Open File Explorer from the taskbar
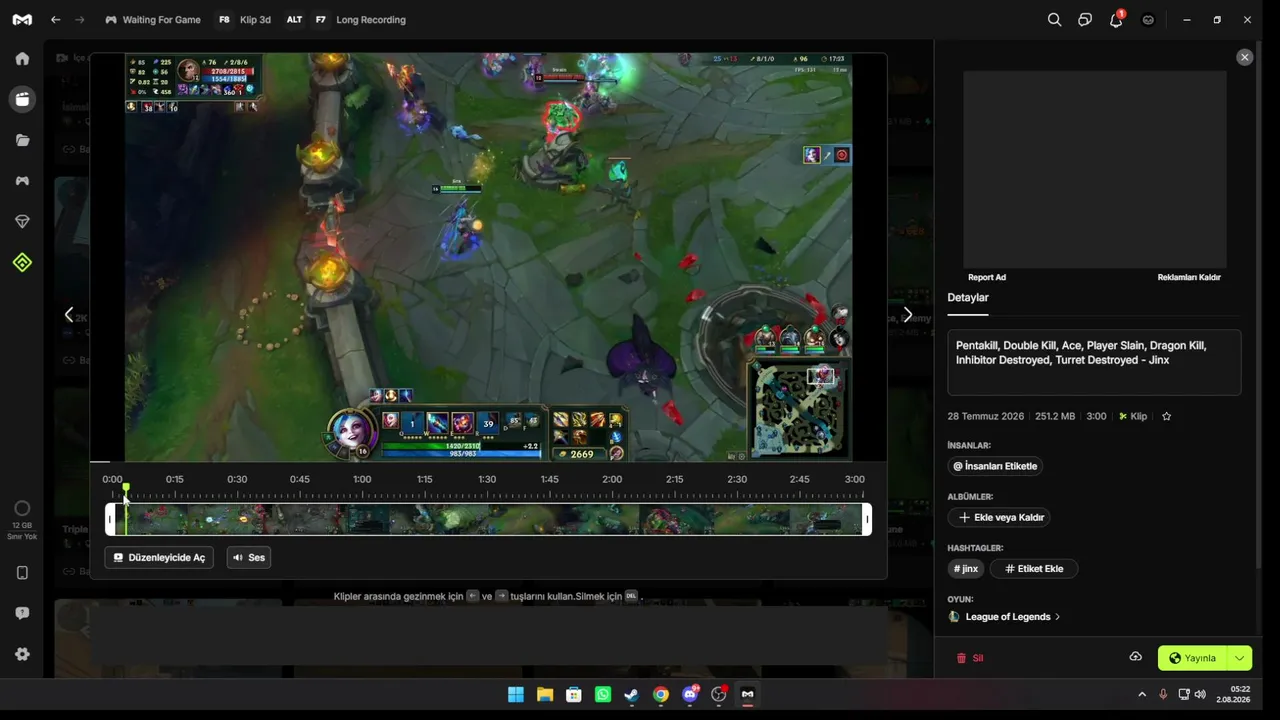Screen dimensions: 1280x720 coord(545,695)
